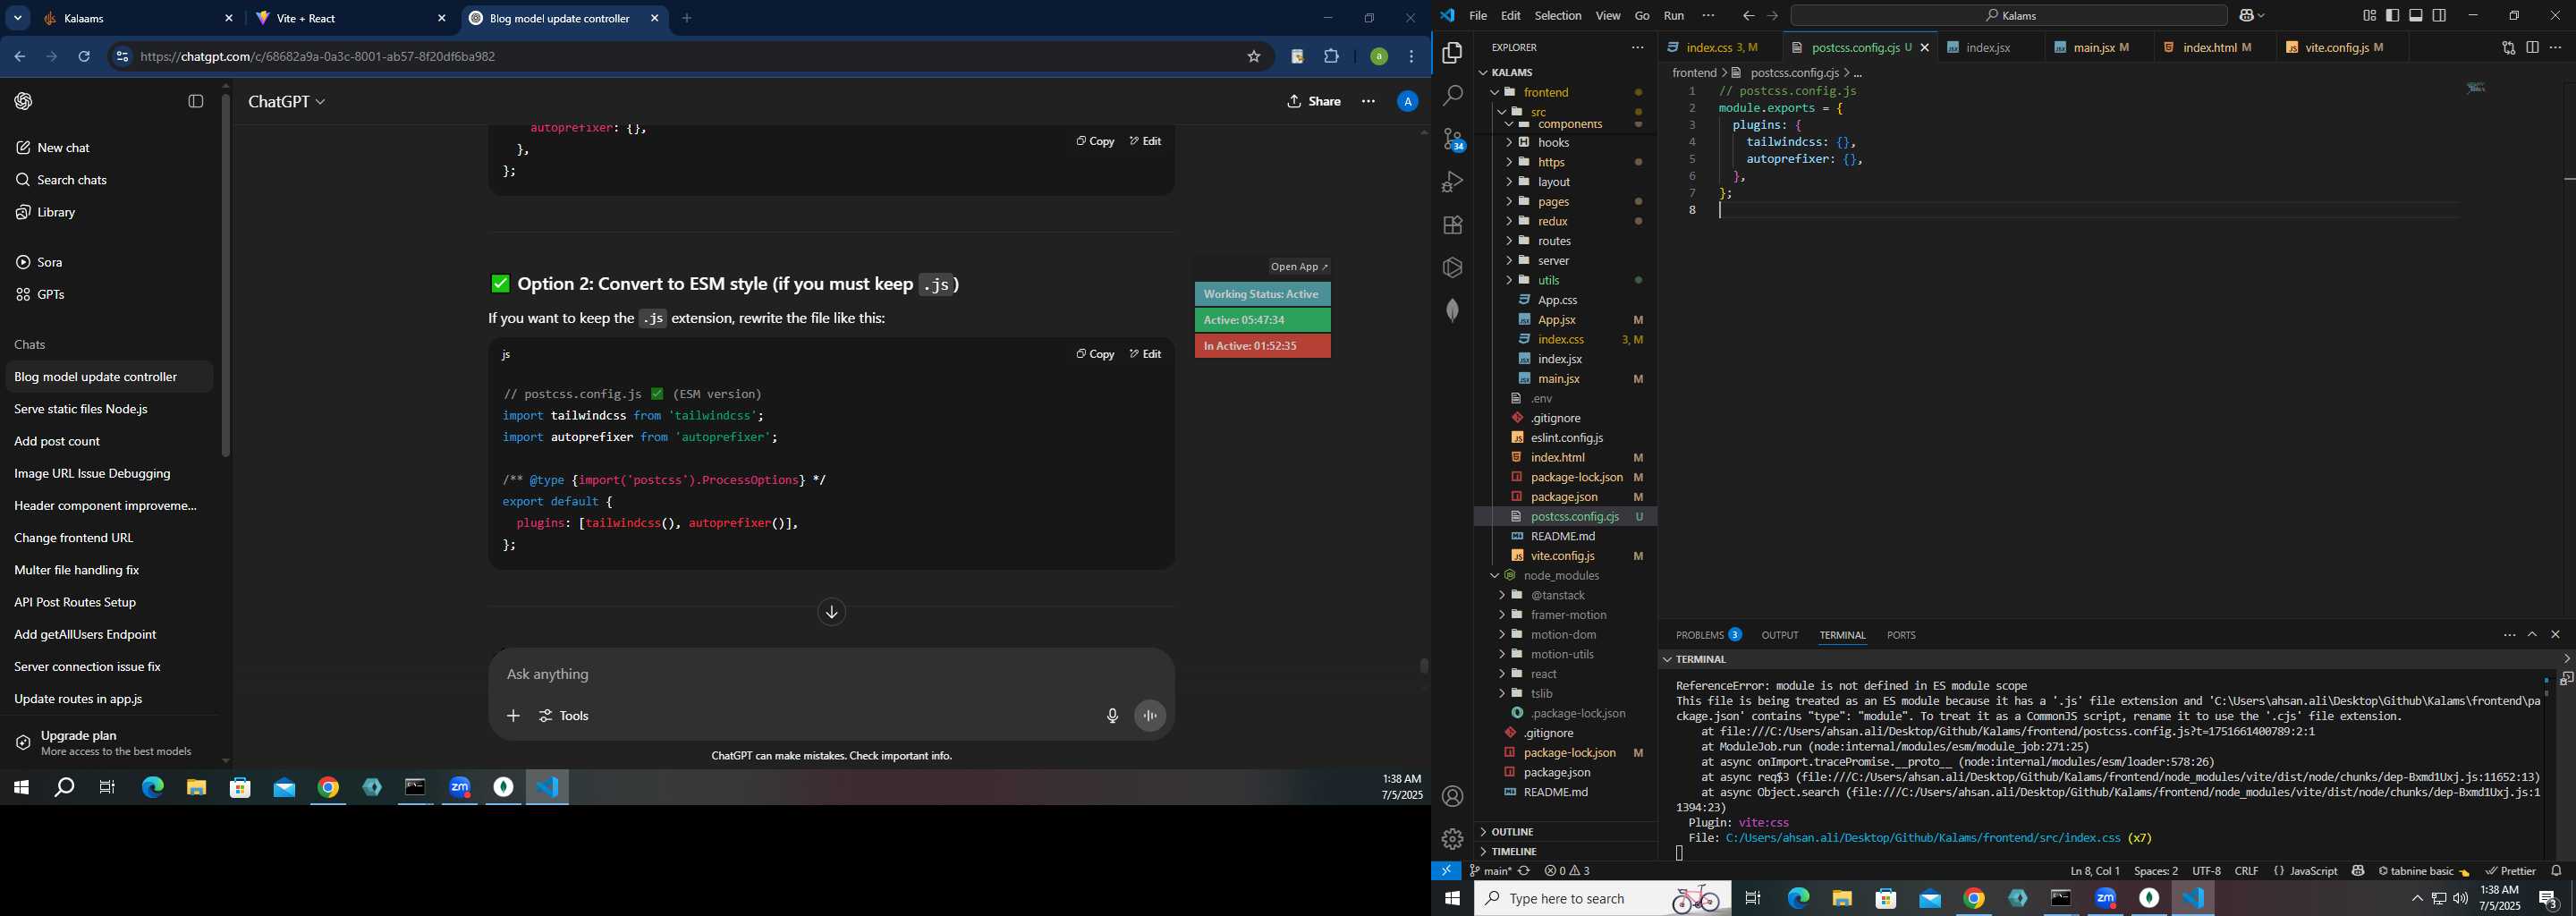Click Windows Start button on right taskbar

point(1452,899)
